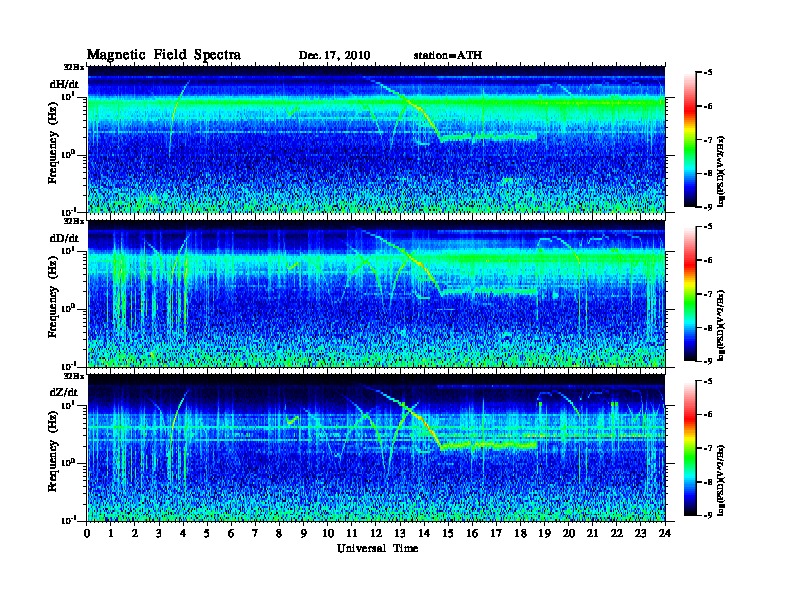Viewport: 792px width, 612px height.
Task: Click the 10⁰ frequency tick of dD/dt panel
Action: coord(69,309)
